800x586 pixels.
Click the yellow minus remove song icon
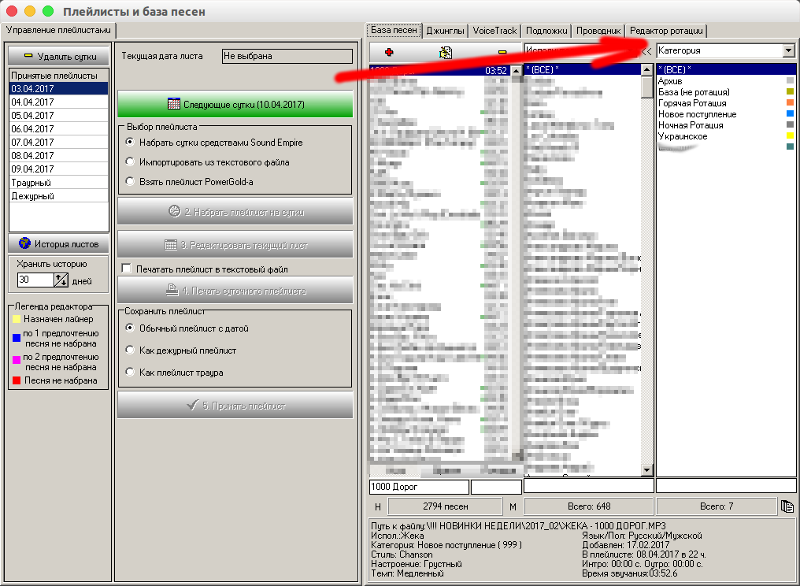tap(502, 51)
